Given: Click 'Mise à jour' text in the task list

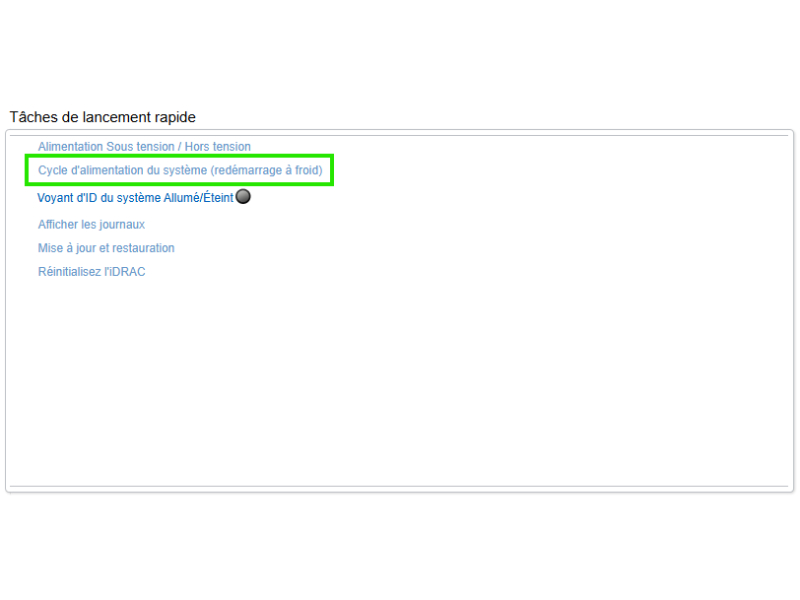Looking at the screenshot, I should click(x=66, y=248).
